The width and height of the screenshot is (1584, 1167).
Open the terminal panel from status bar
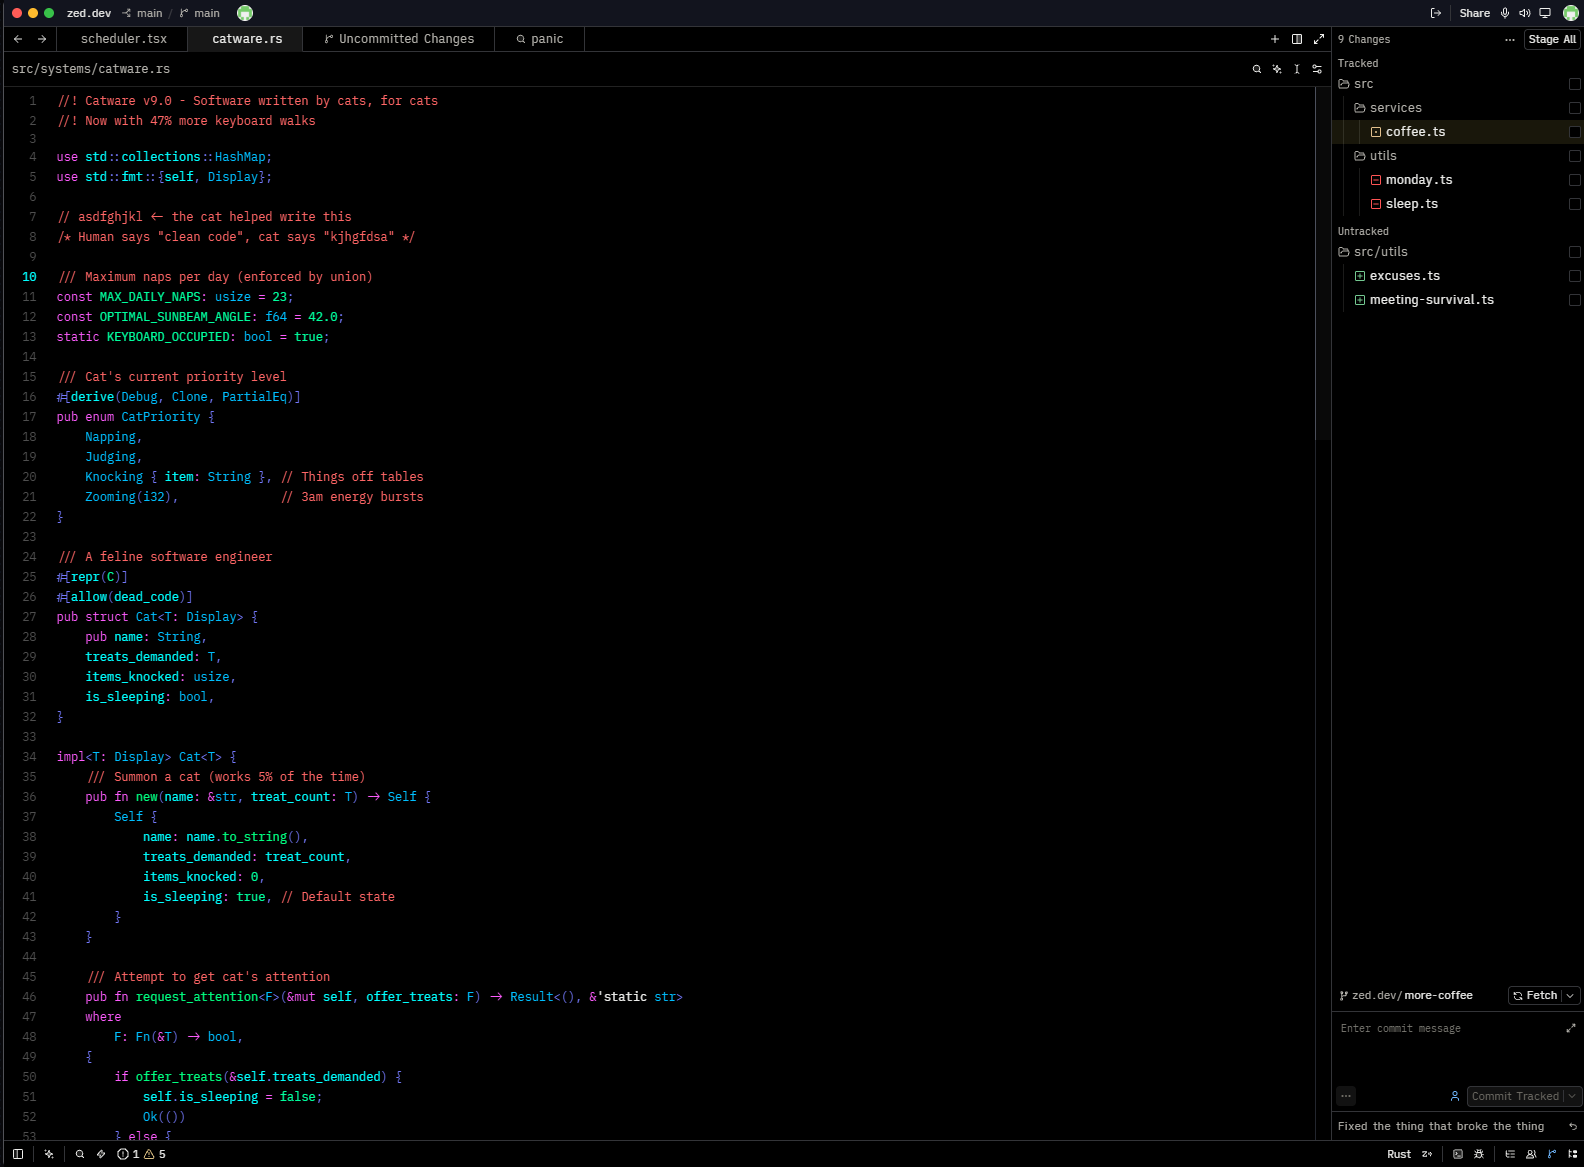pyautogui.click(x=1458, y=1154)
